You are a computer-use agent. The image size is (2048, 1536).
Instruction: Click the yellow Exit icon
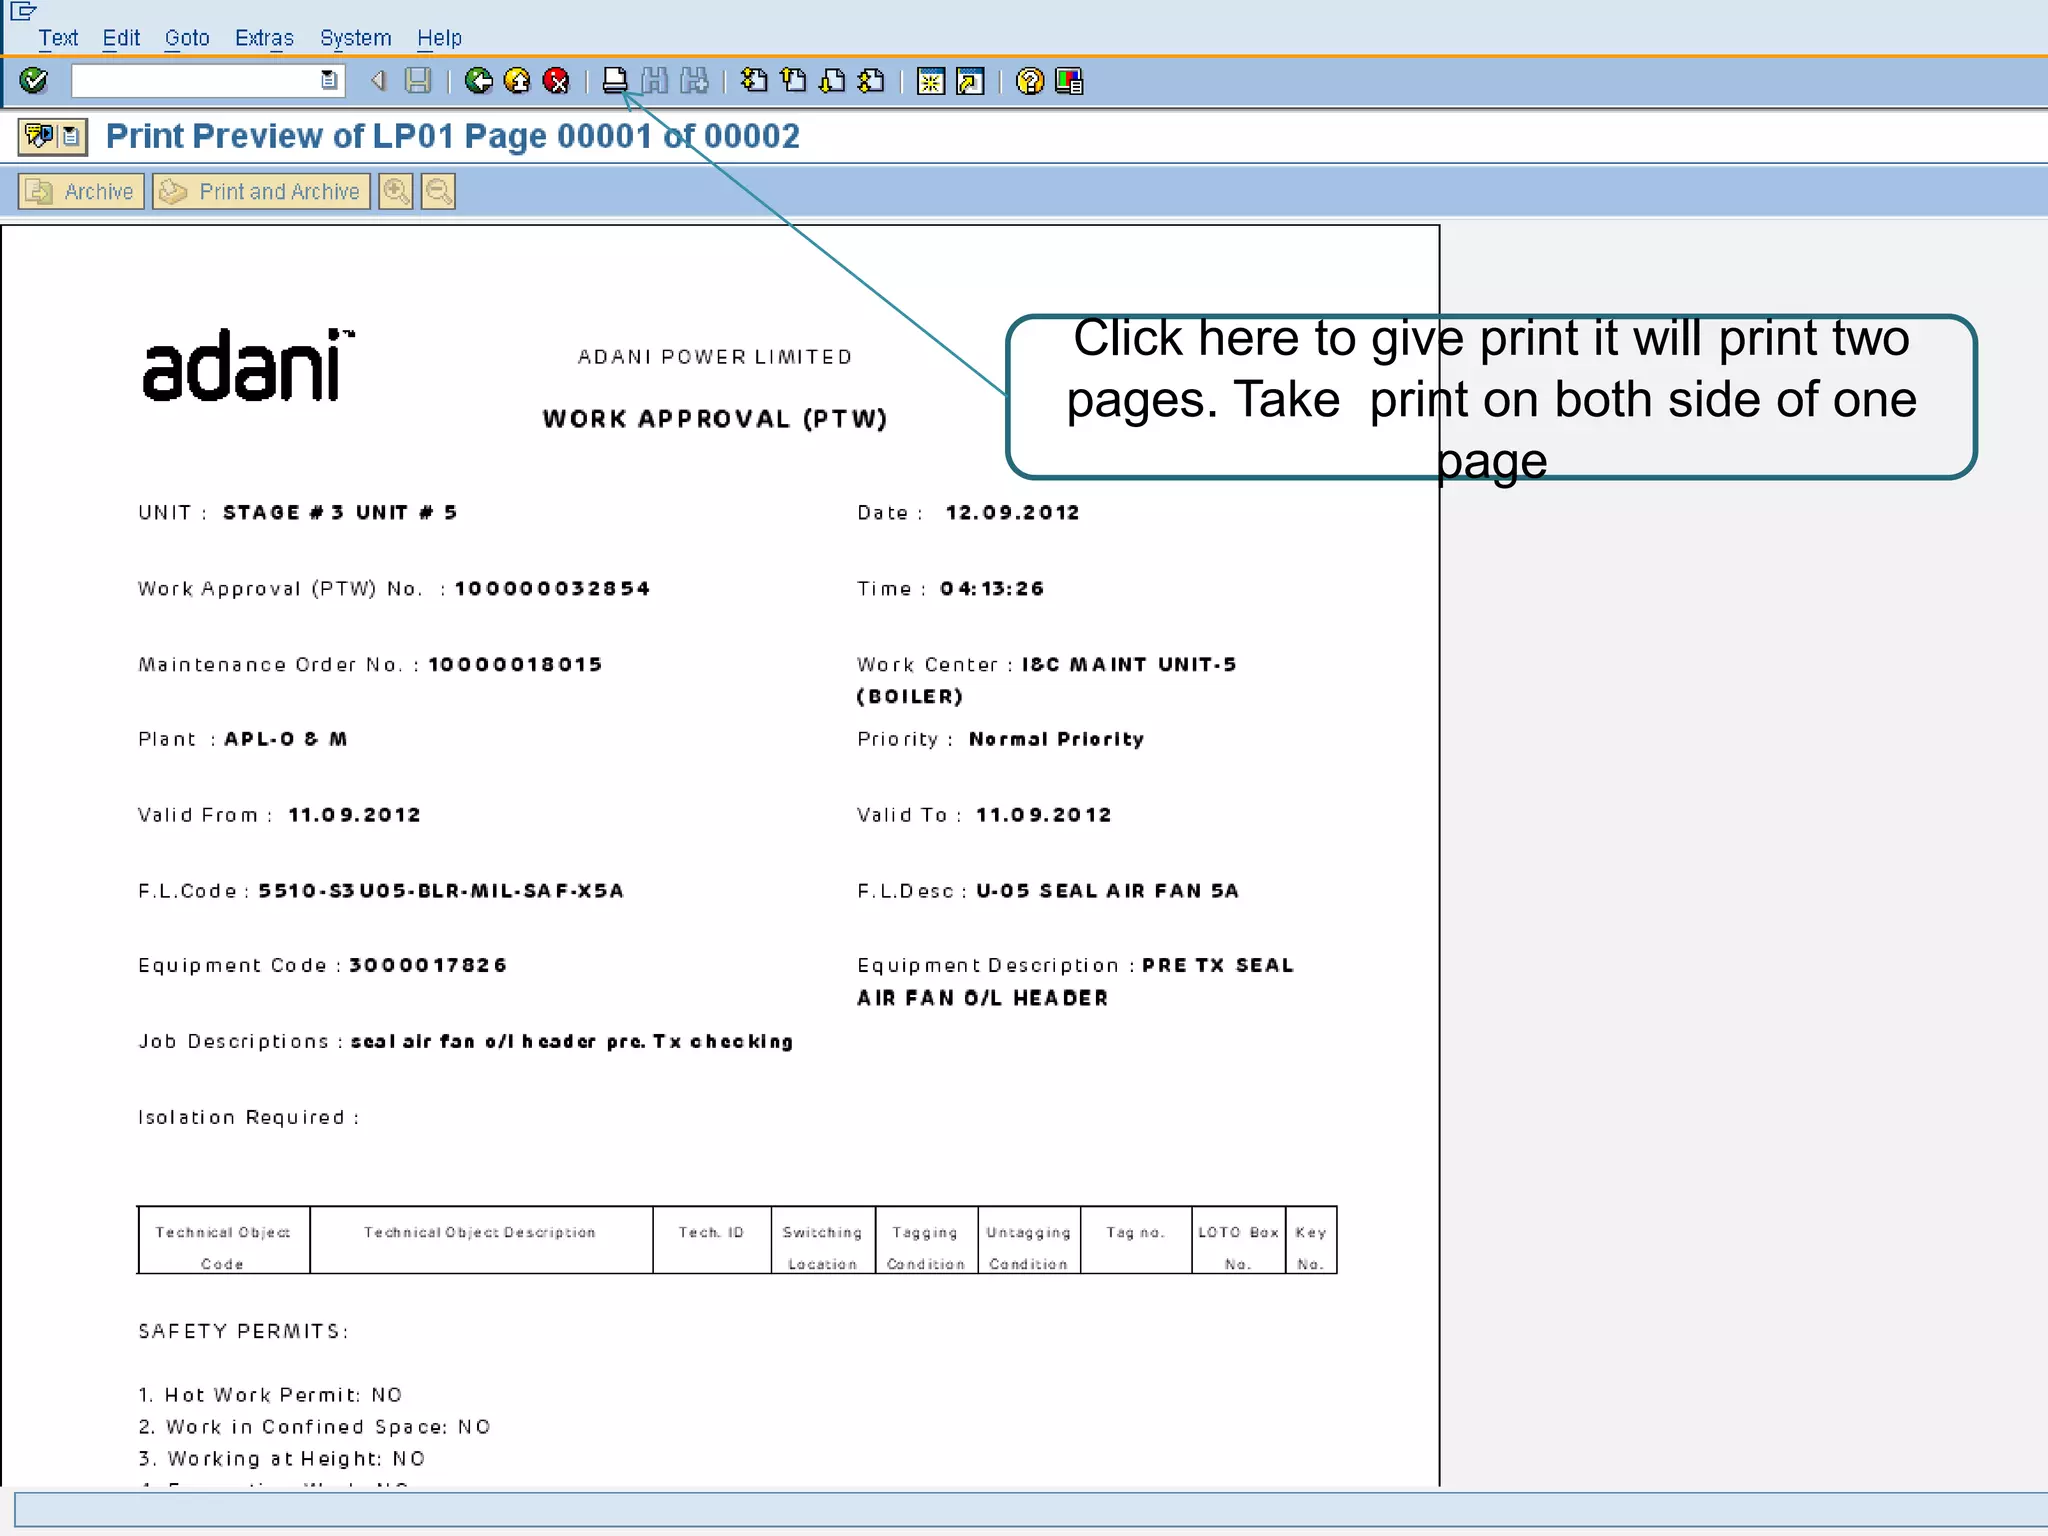(517, 81)
